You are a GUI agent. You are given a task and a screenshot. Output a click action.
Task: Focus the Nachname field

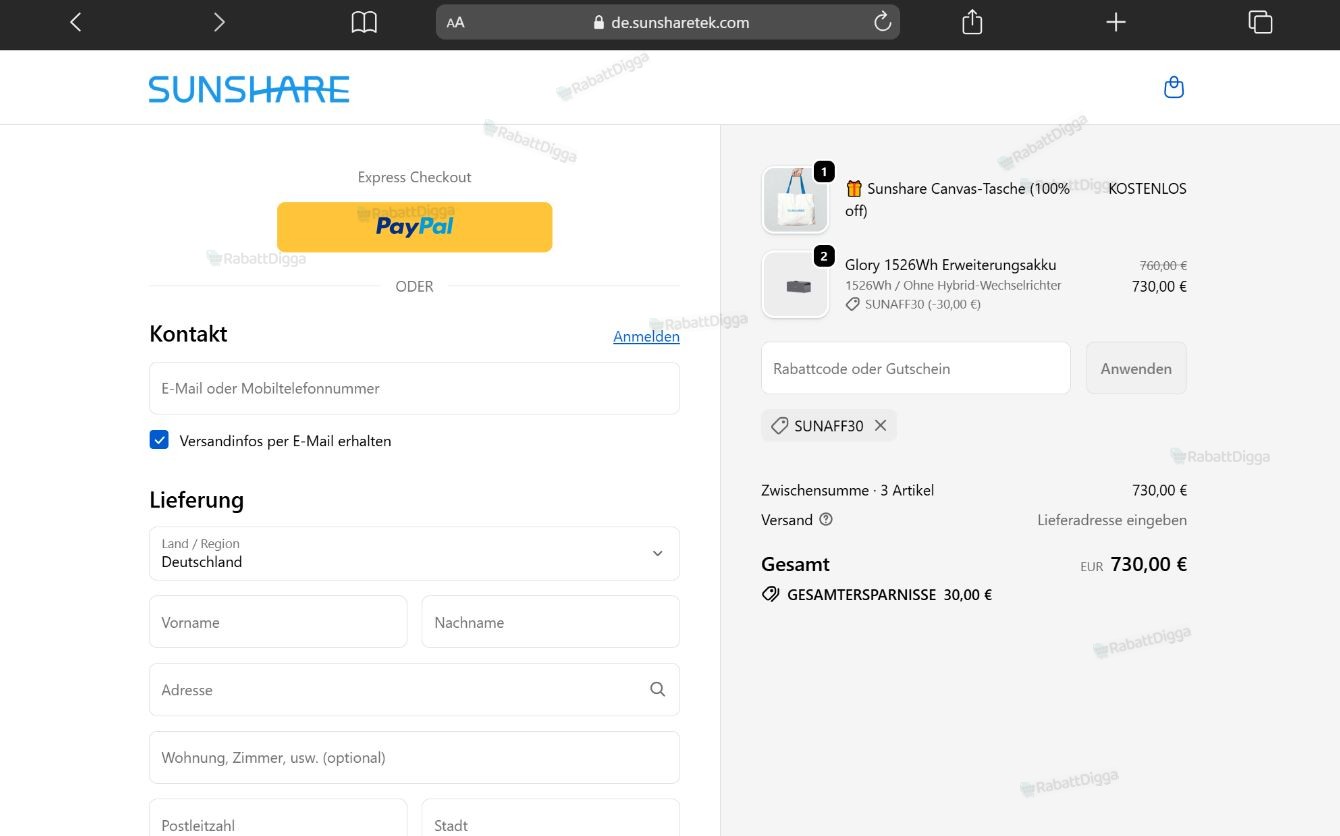[551, 622]
